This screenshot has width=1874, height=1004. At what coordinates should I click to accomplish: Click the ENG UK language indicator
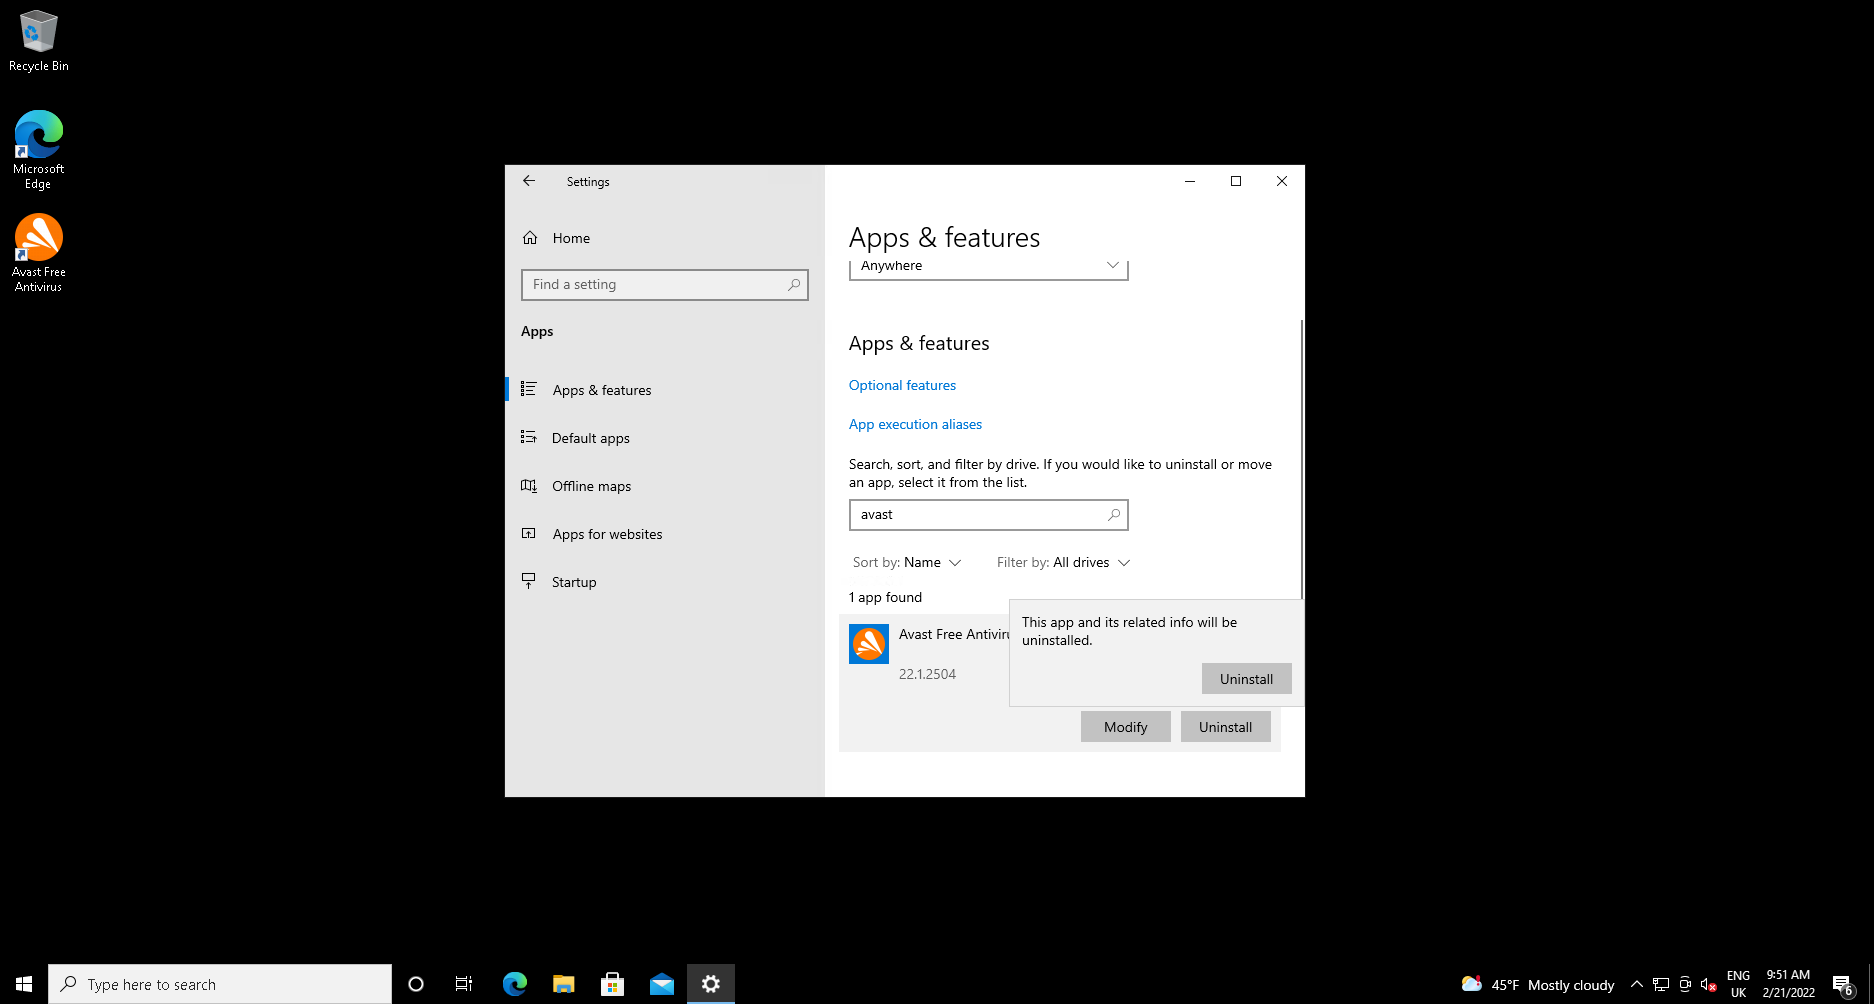coord(1738,984)
